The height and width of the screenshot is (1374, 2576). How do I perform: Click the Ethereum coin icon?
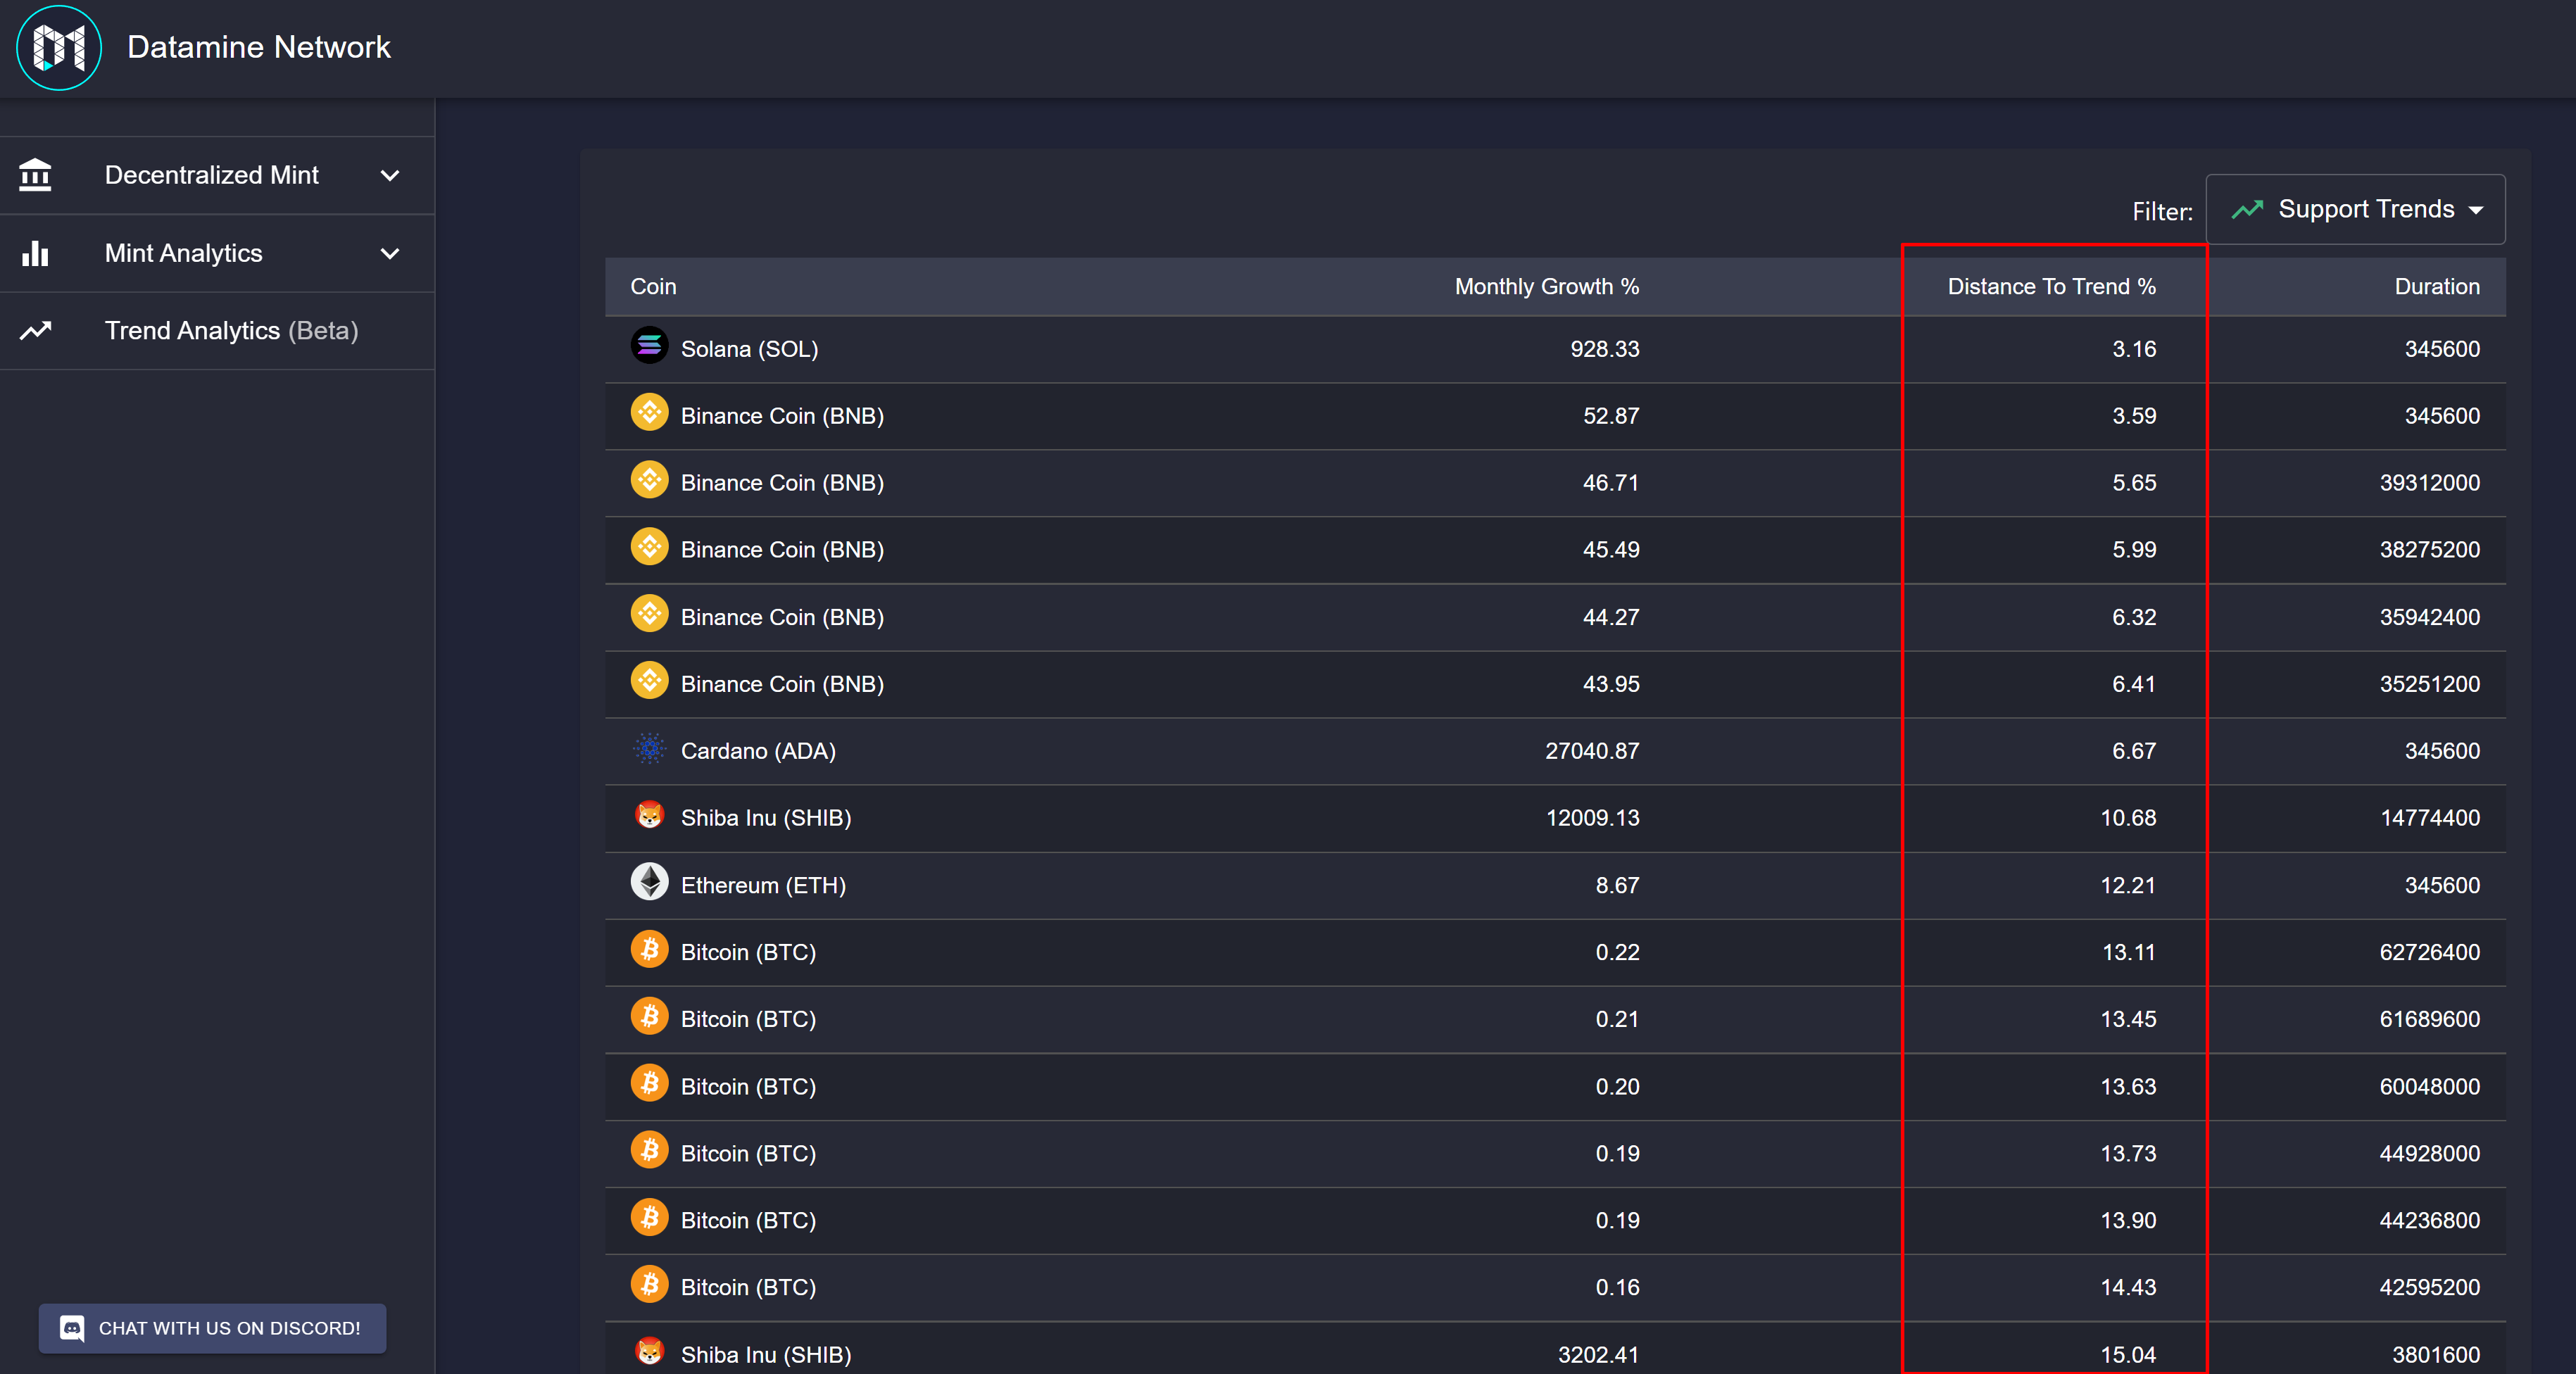pos(649,882)
